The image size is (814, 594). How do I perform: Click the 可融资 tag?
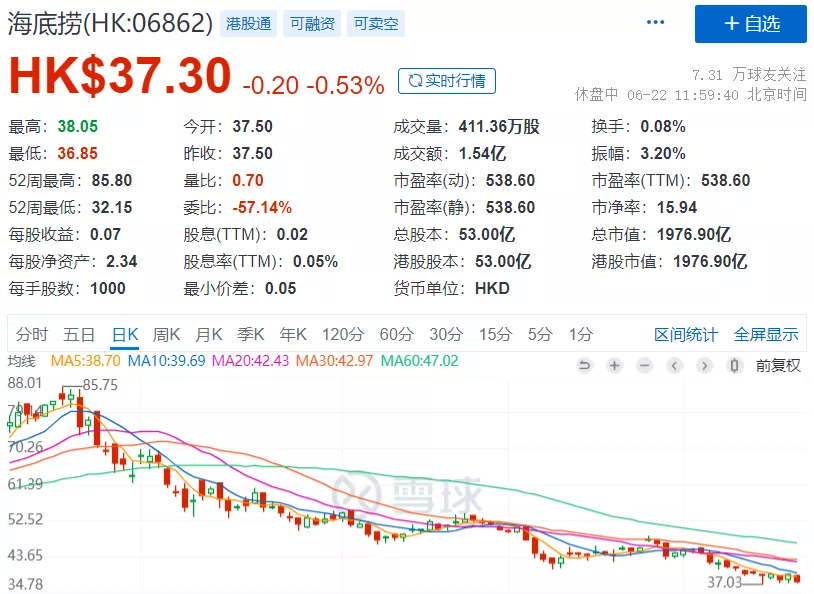point(312,24)
